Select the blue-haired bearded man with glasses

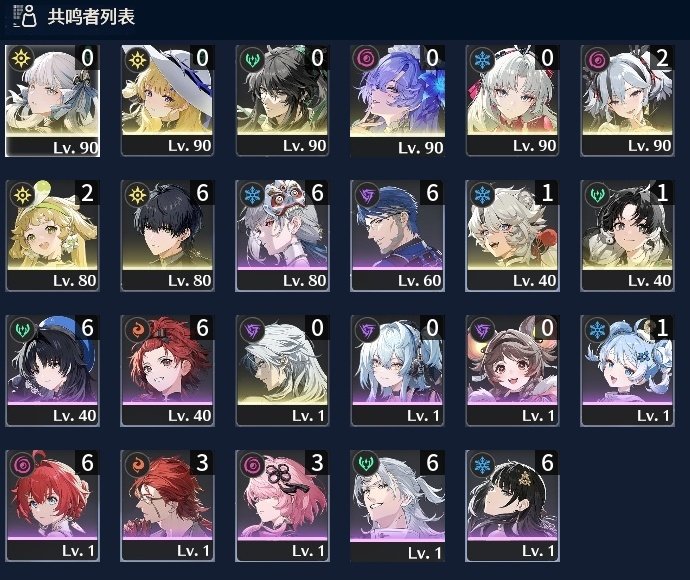(397, 236)
